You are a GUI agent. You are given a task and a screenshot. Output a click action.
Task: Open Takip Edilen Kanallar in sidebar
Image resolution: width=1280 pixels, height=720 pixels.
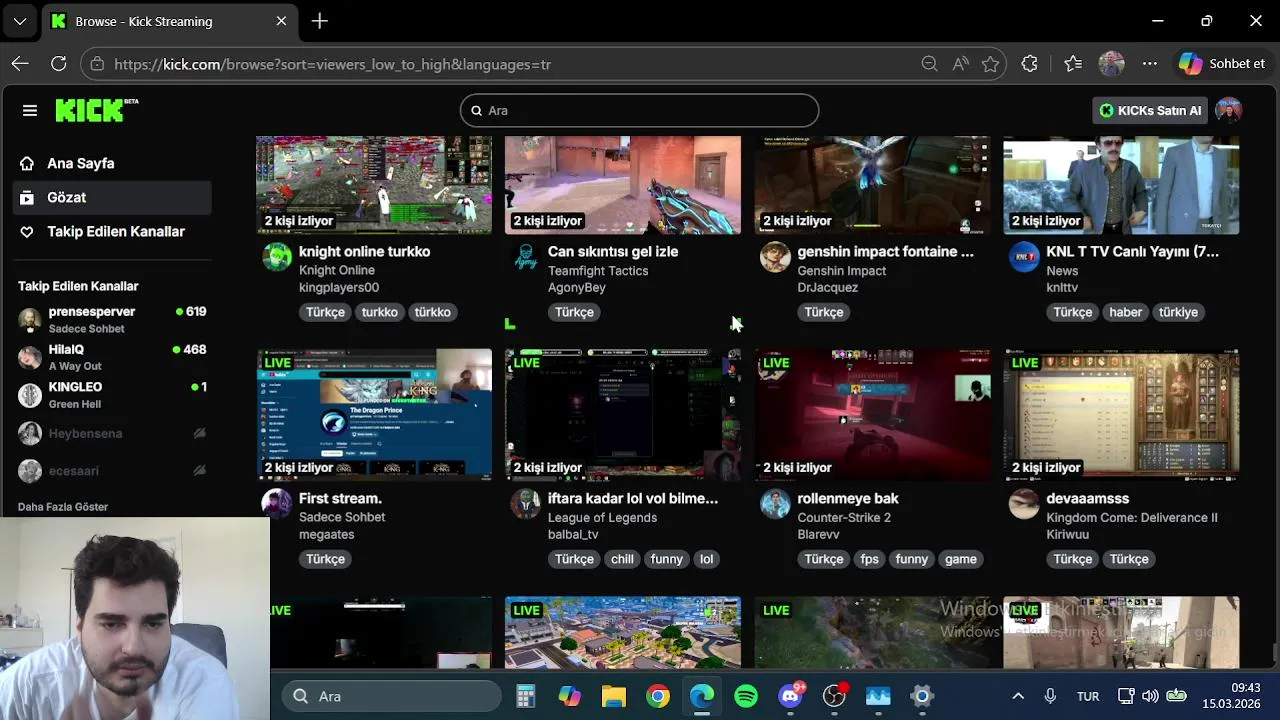[x=112, y=231]
